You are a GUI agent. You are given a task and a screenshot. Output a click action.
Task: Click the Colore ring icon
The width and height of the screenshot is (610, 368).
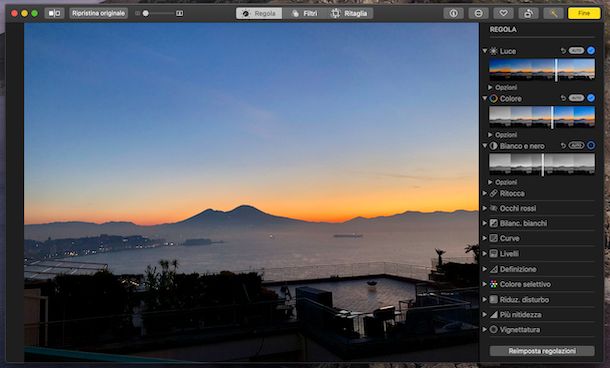pyautogui.click(x=494, y=98)
